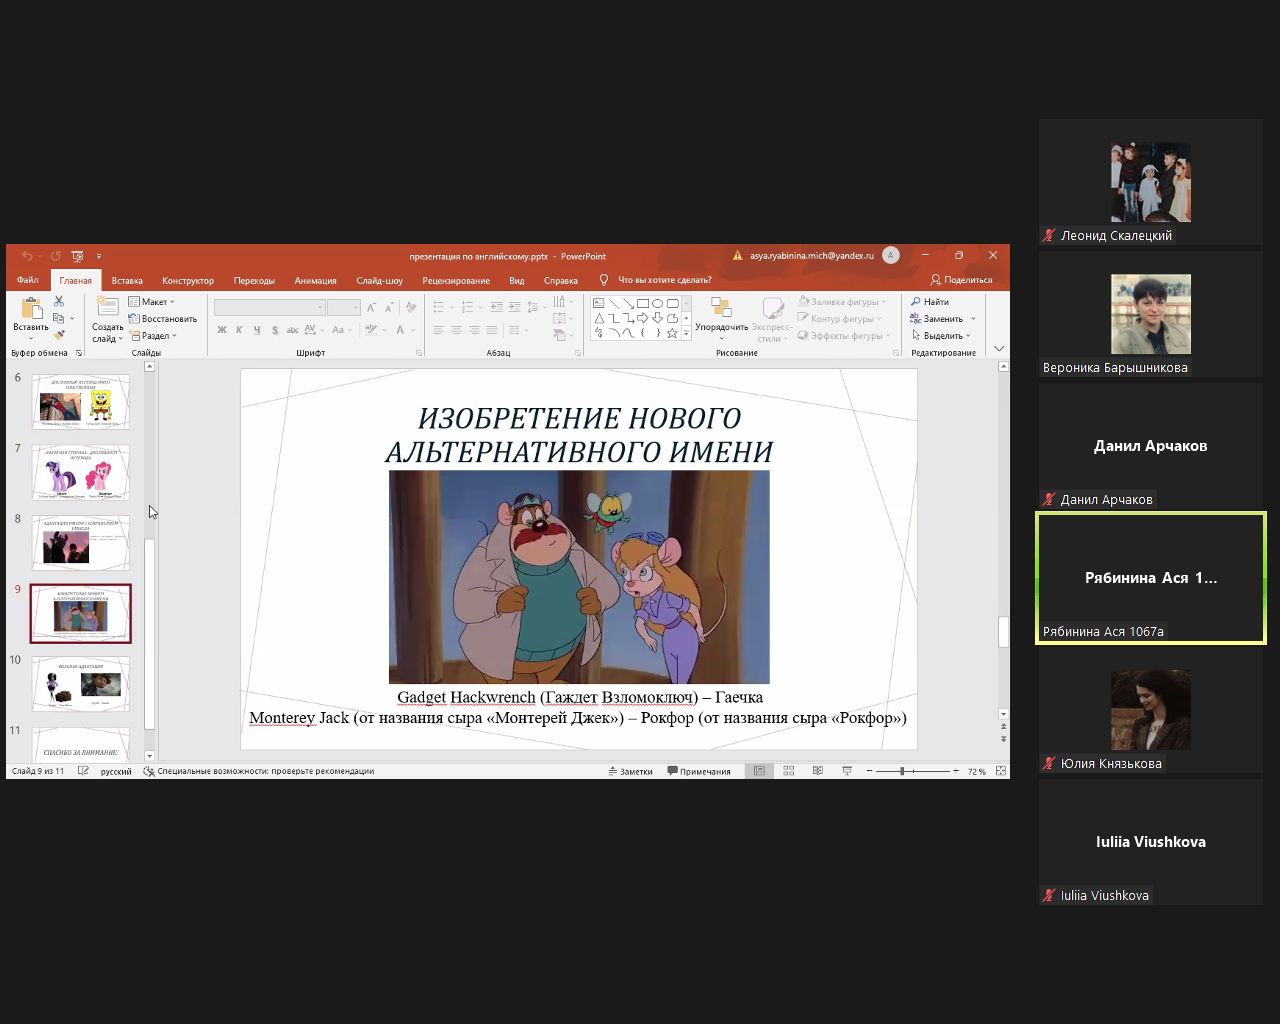
Task: Toggle Italic (К) formatting
Action: [239, 330]
